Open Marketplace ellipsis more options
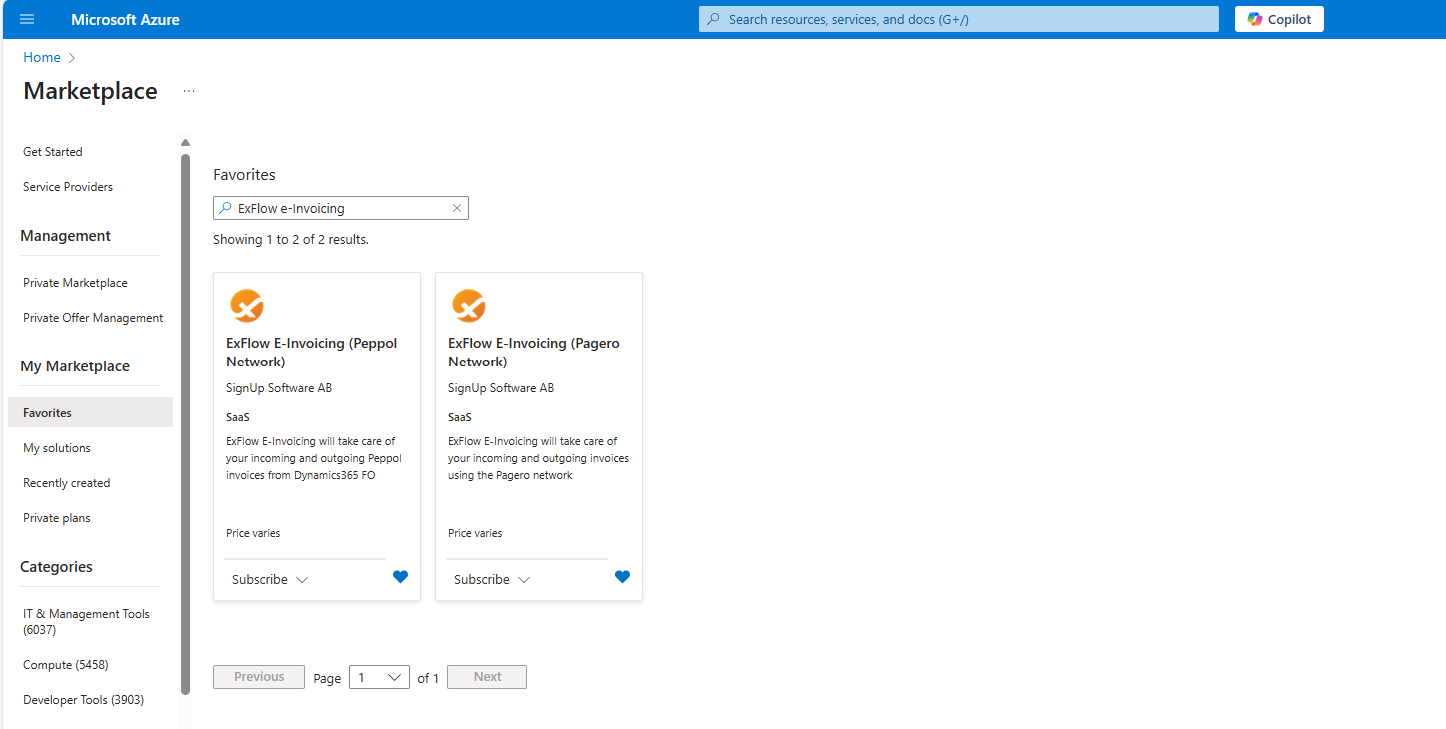This screenshot has height=729, width=1446. pyautogui.click(x=189, y=91)
